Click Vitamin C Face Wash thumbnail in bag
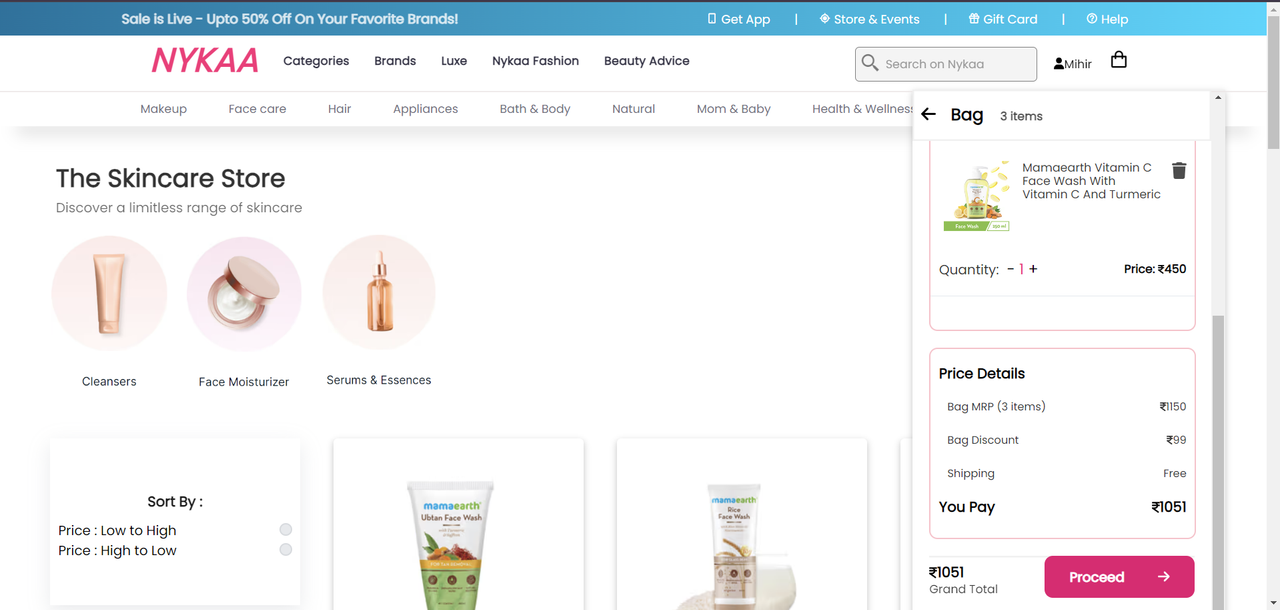Viewport: 1280px width, 610px height. point(977,197)
